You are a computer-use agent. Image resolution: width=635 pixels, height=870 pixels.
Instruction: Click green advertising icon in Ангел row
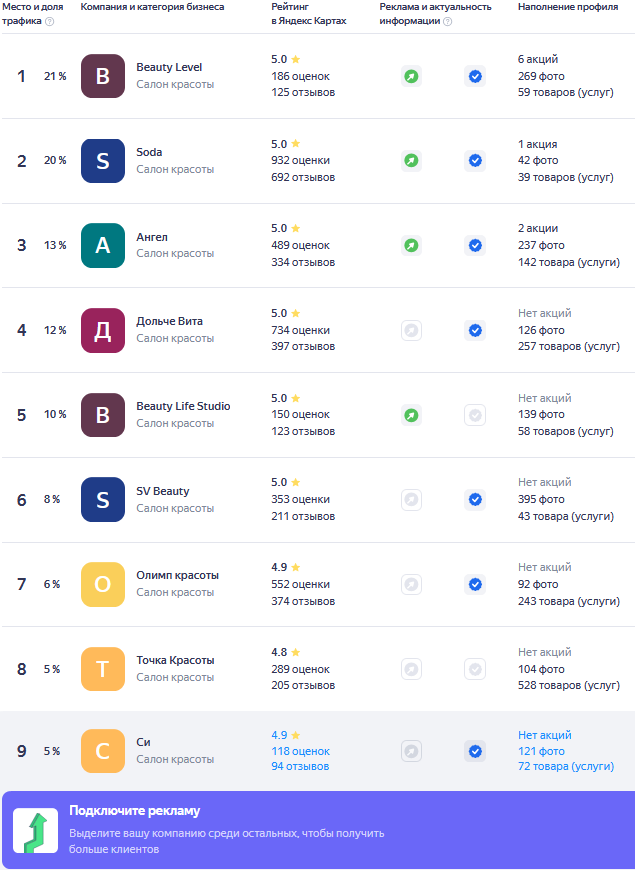[411, 245]
